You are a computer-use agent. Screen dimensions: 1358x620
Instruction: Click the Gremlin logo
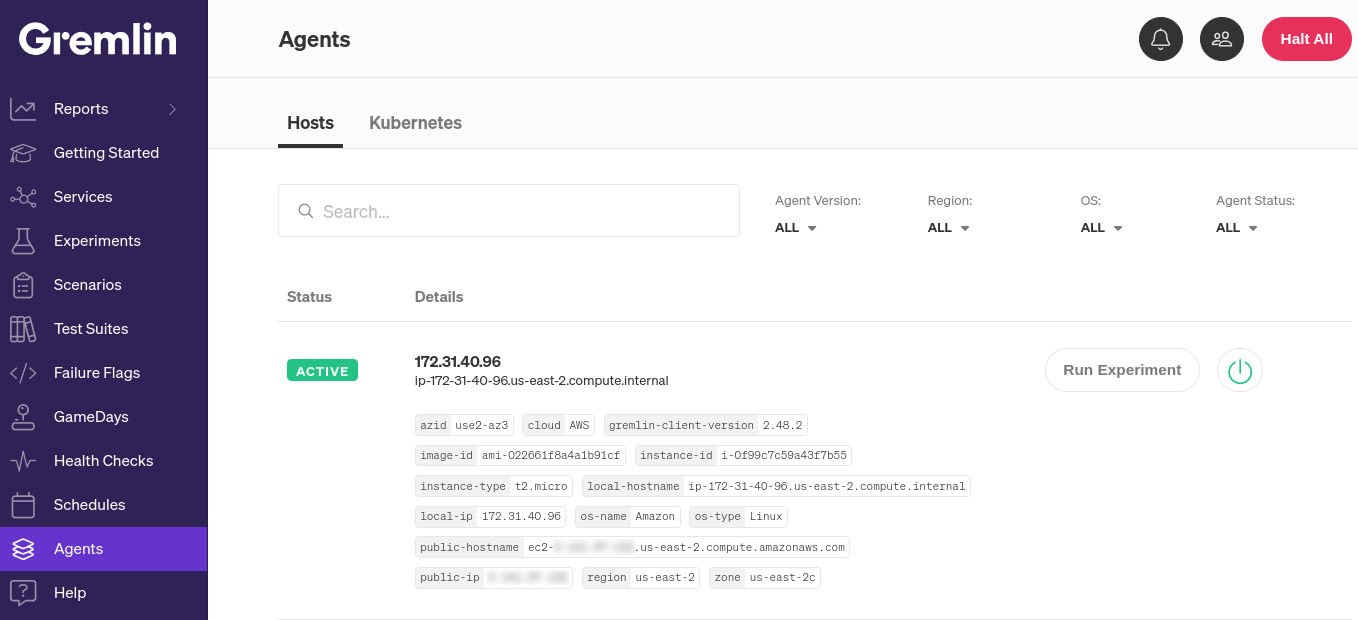coord(98,39)
